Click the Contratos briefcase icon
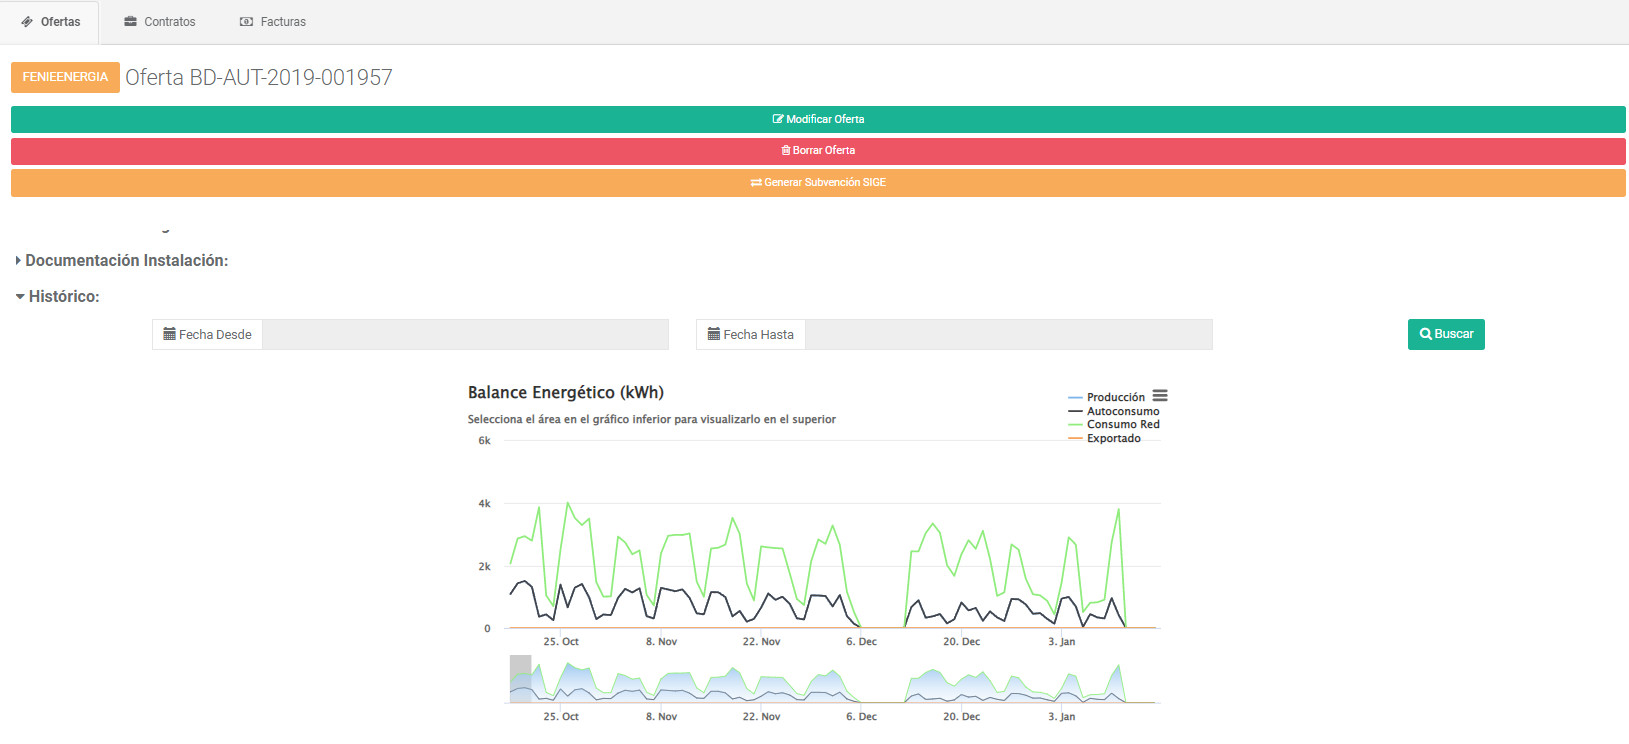 130,21
